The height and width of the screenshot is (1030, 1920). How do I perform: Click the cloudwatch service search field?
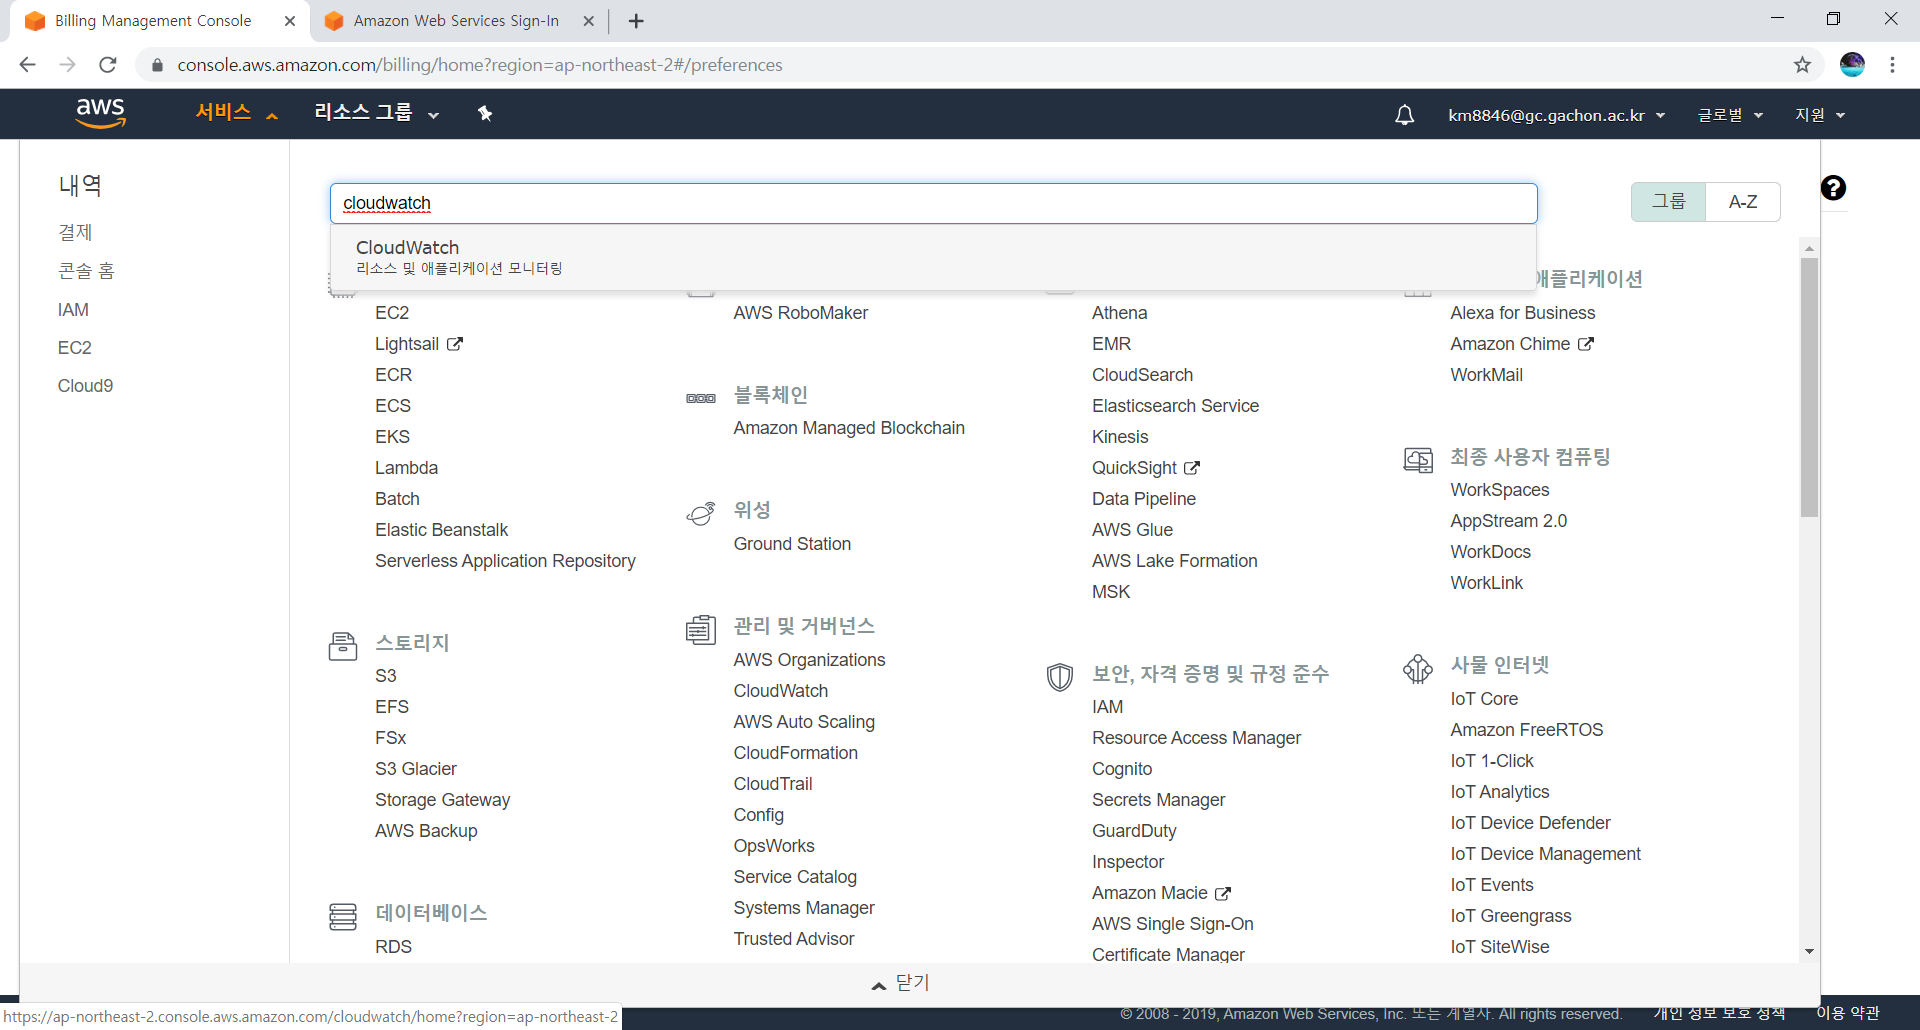coord(933,203)
